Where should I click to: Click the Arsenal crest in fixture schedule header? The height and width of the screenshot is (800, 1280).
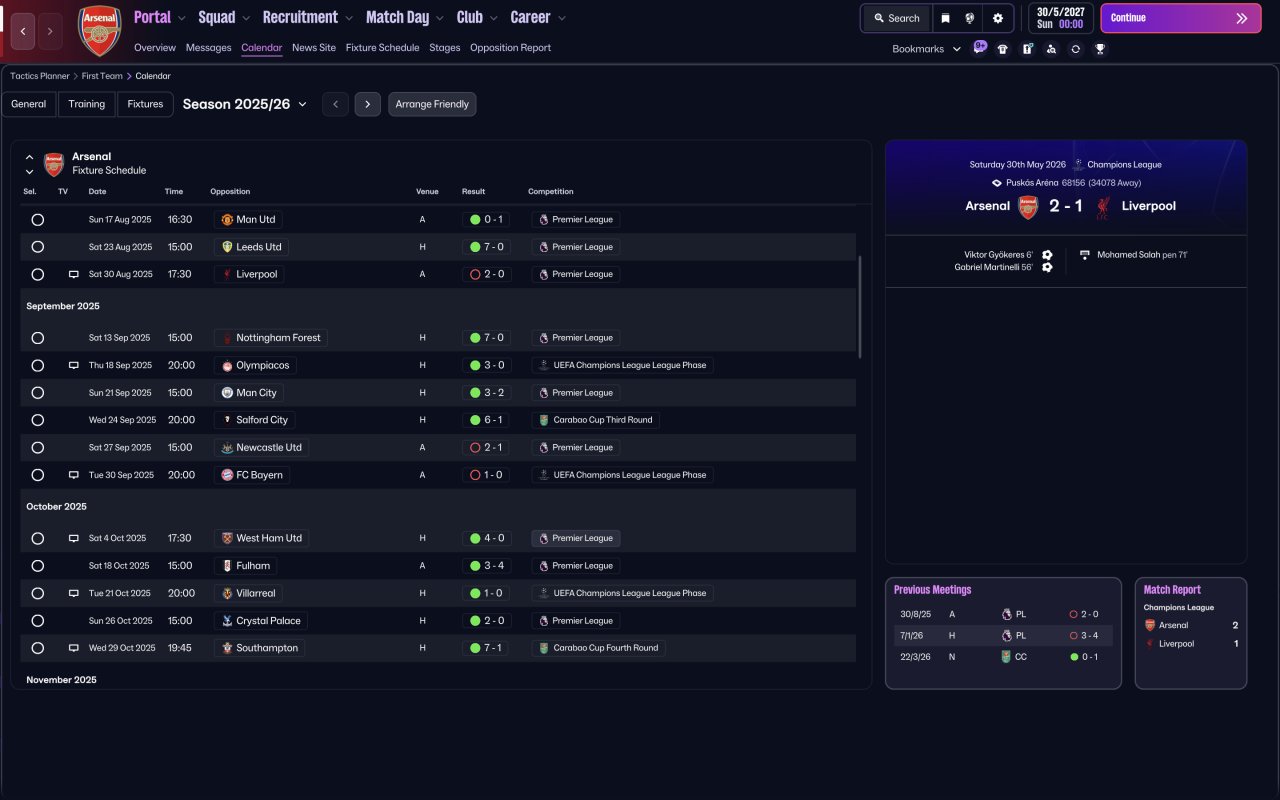(54, 164)
